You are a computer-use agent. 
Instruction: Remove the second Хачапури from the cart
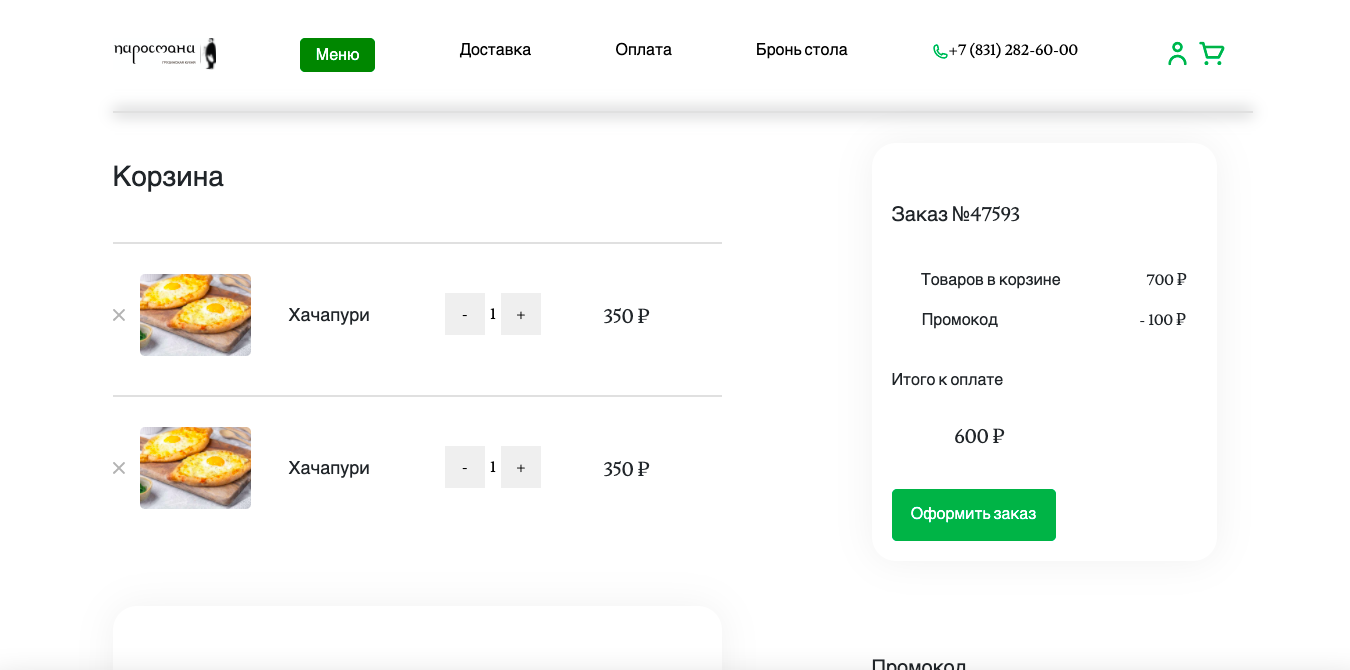(x=119, y=468)
